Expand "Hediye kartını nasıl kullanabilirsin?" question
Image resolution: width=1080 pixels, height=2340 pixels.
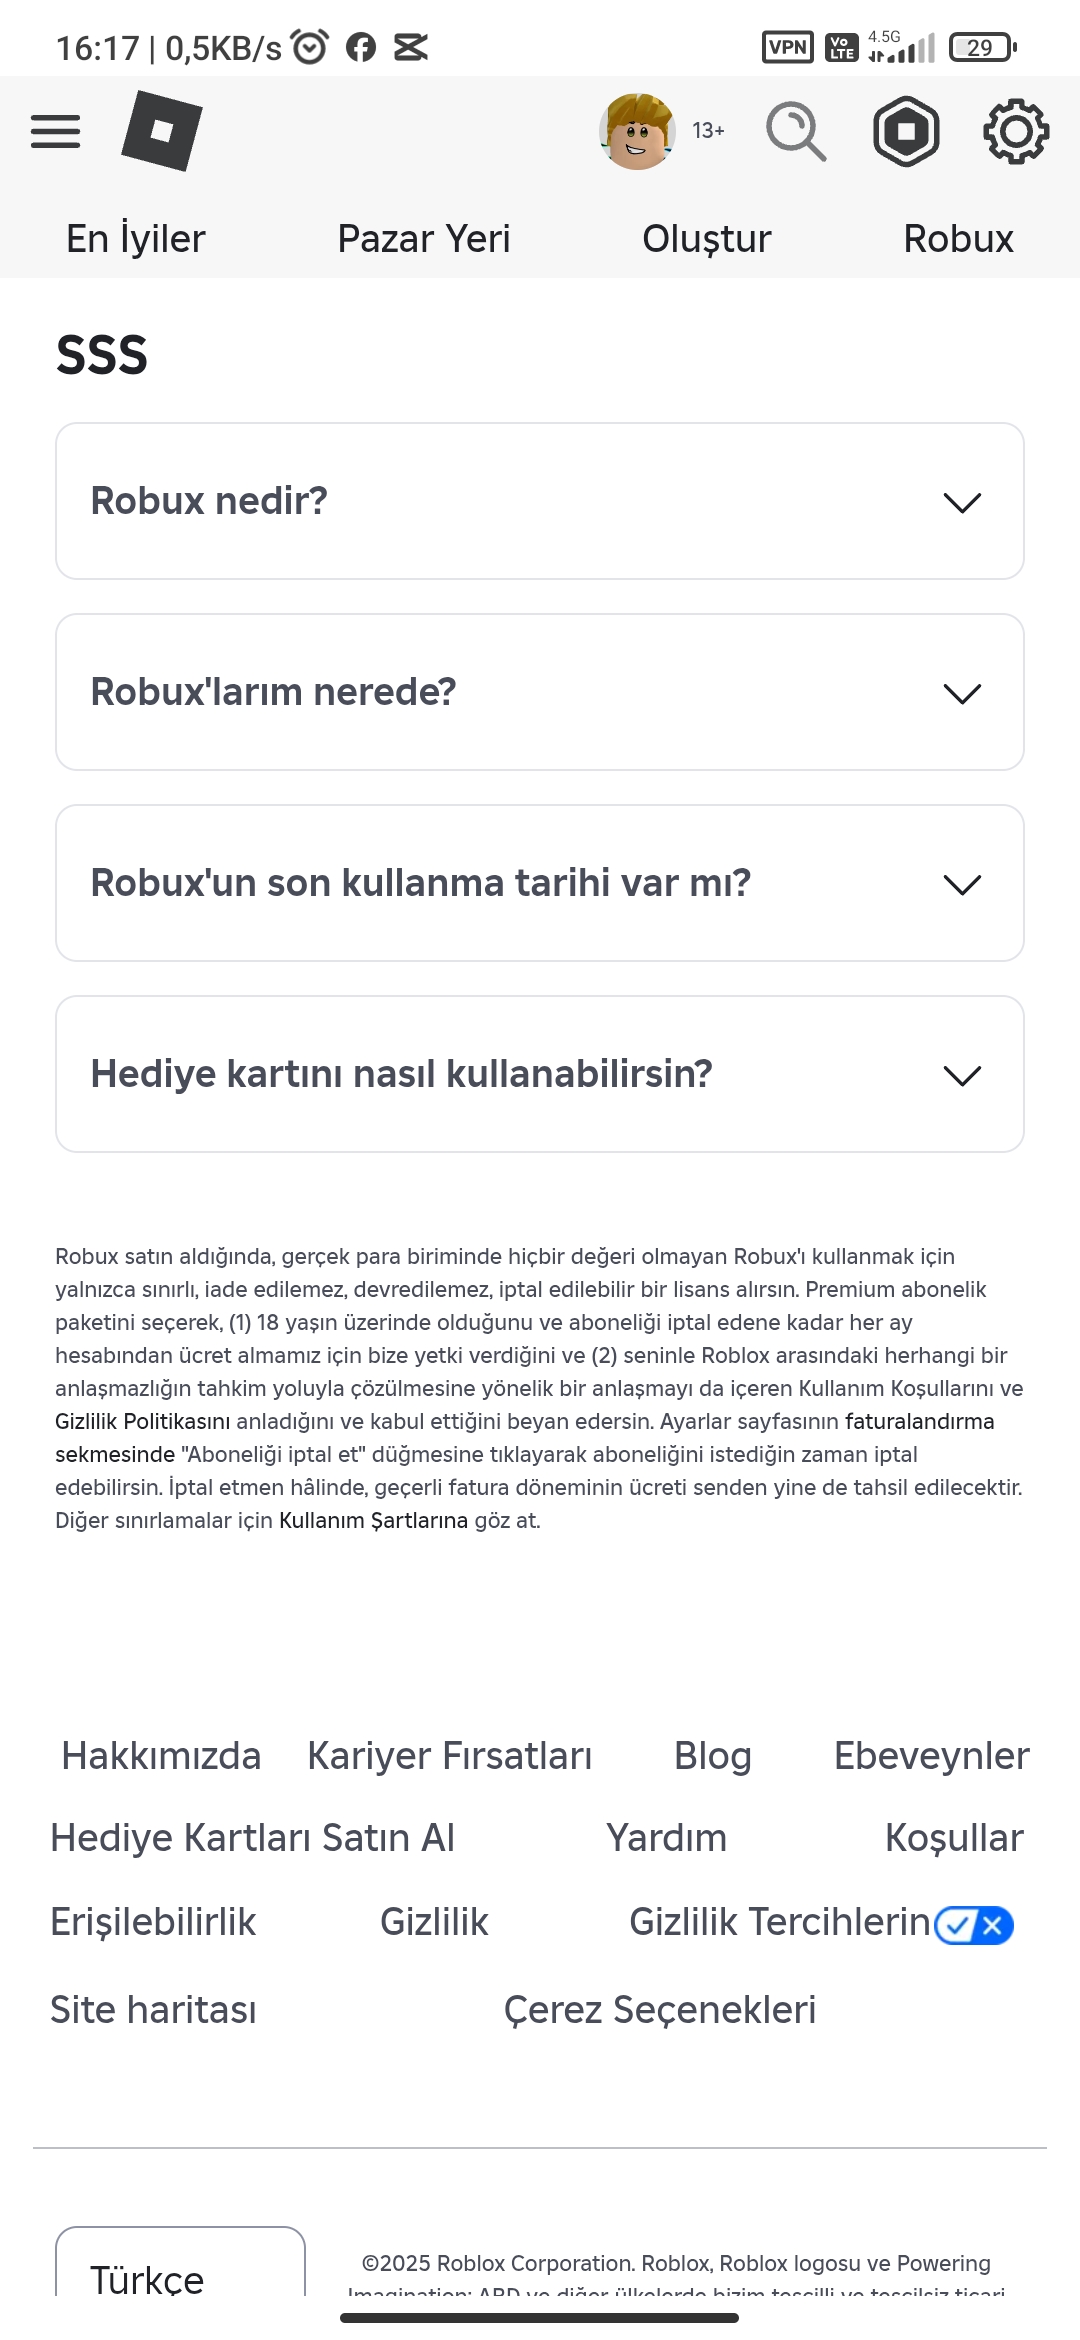tap(540, 1074)
